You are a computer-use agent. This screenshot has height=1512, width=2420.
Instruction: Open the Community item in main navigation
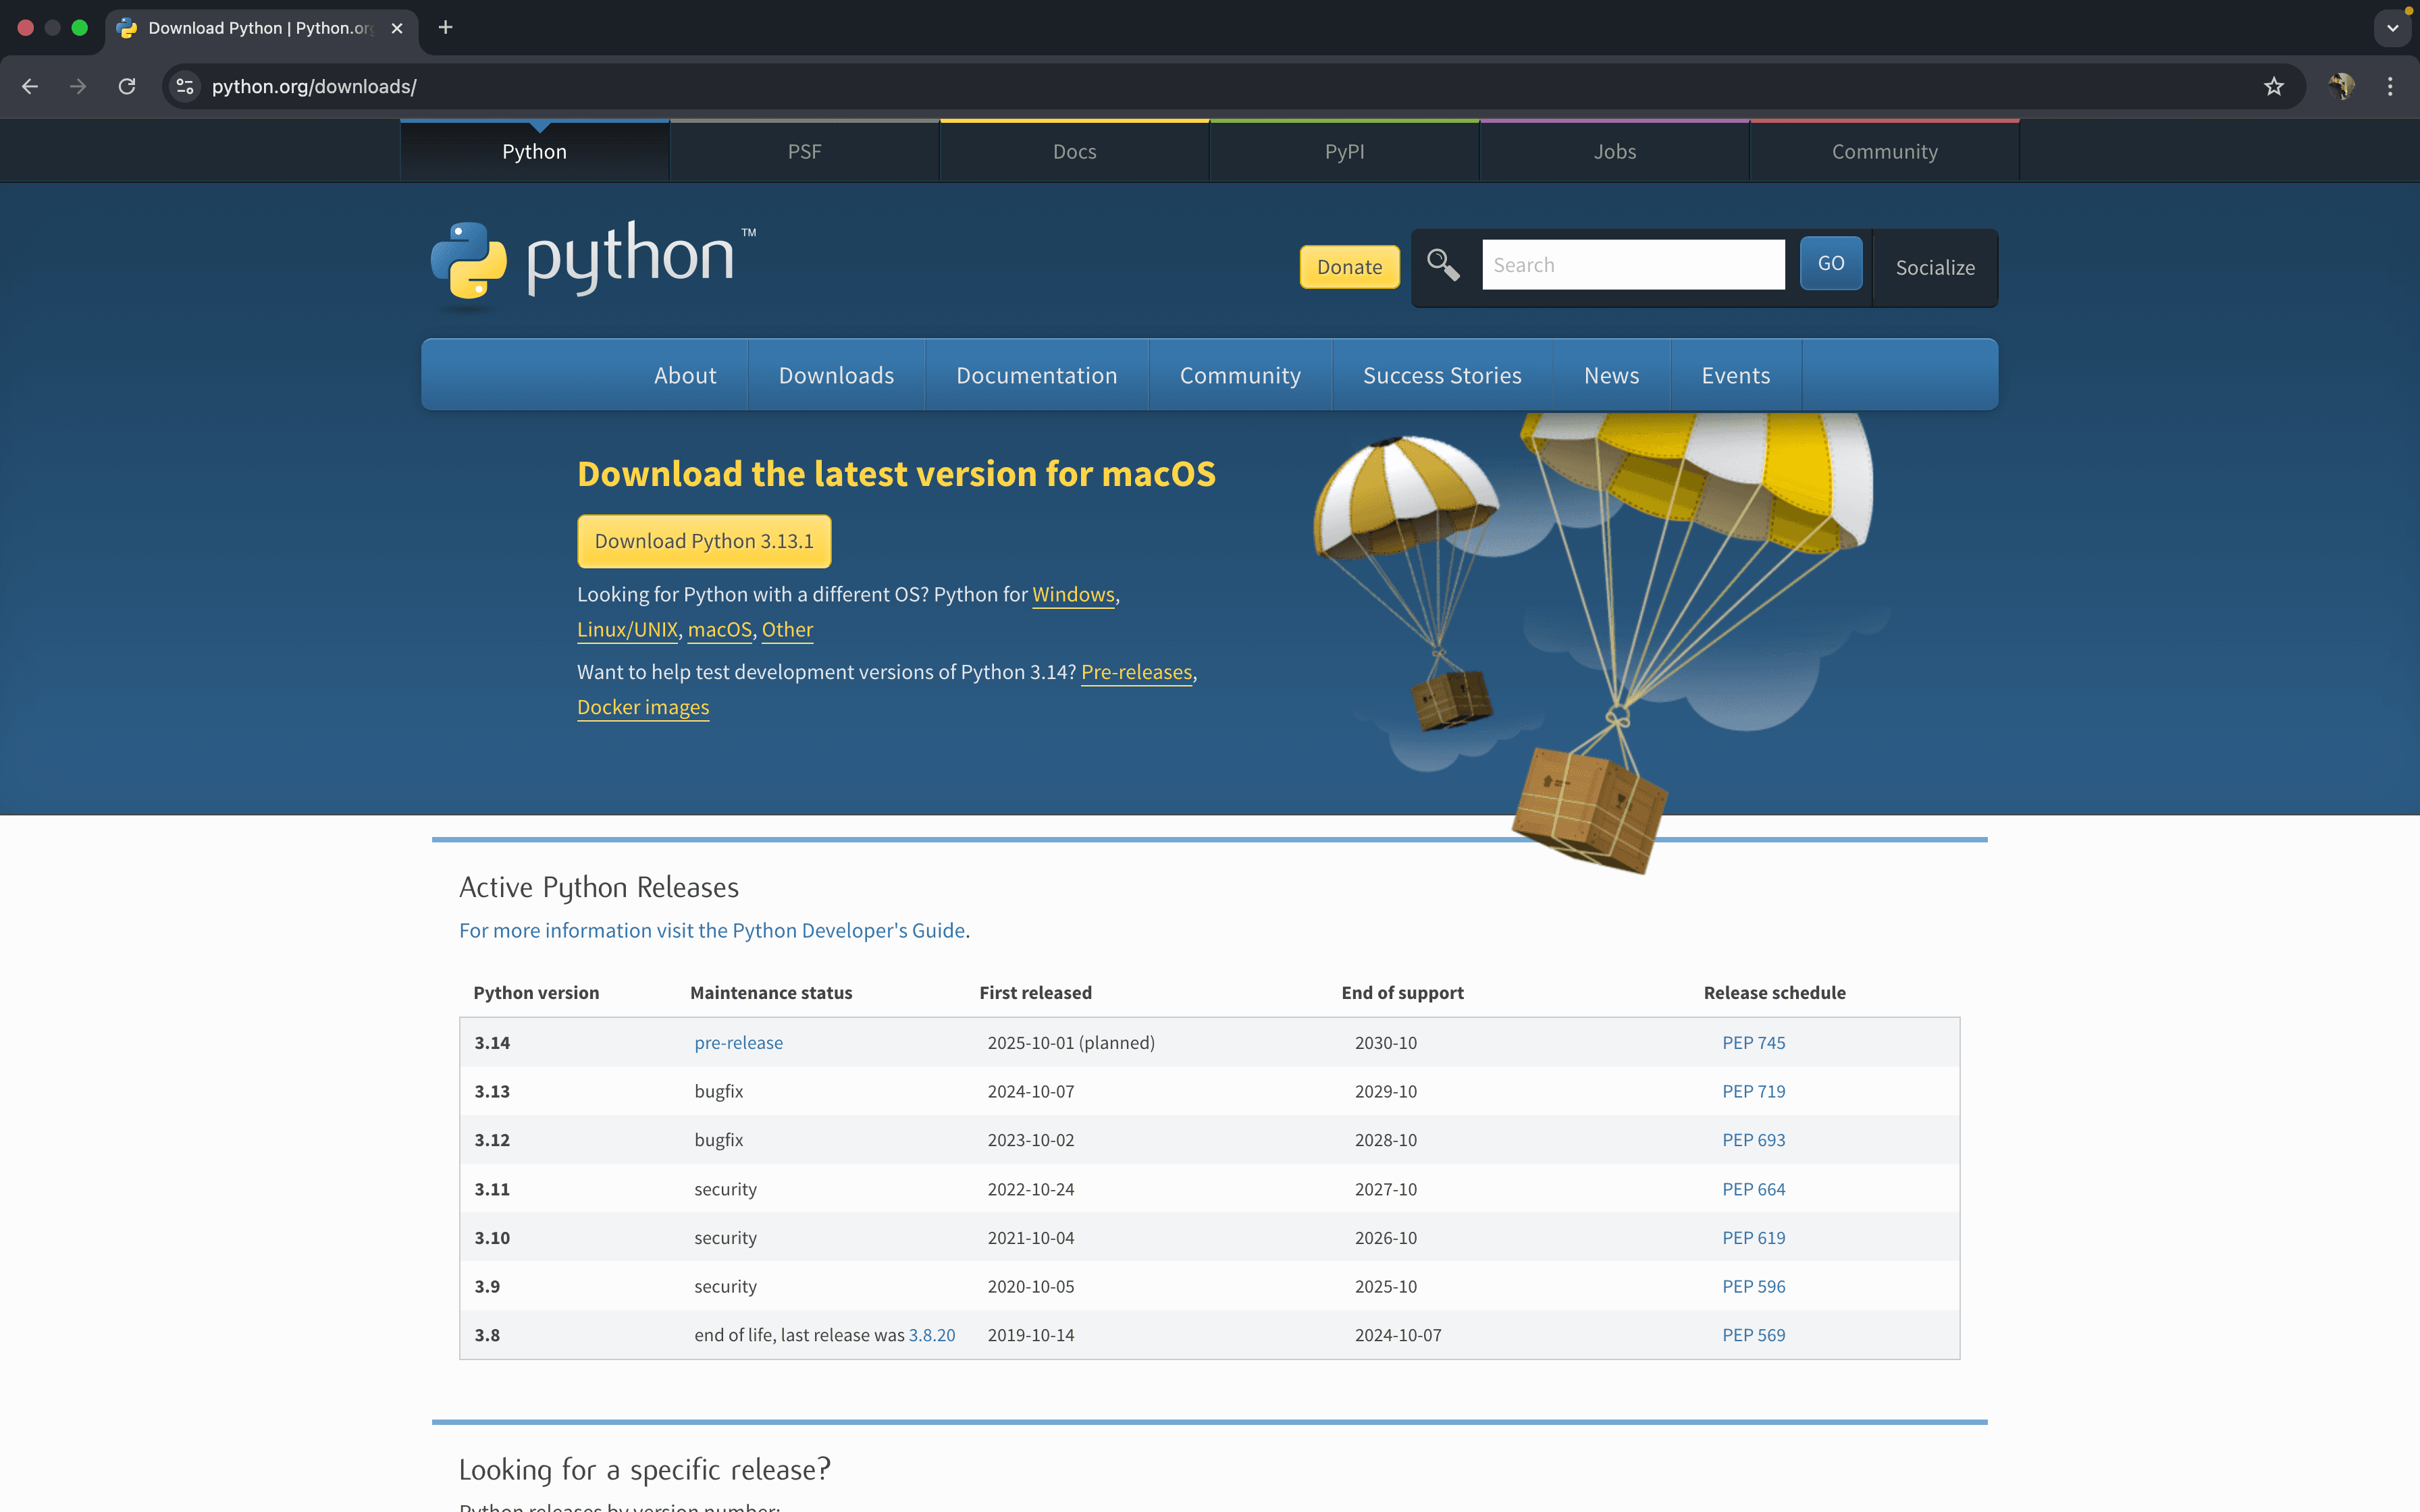(x=1240, y=375)
